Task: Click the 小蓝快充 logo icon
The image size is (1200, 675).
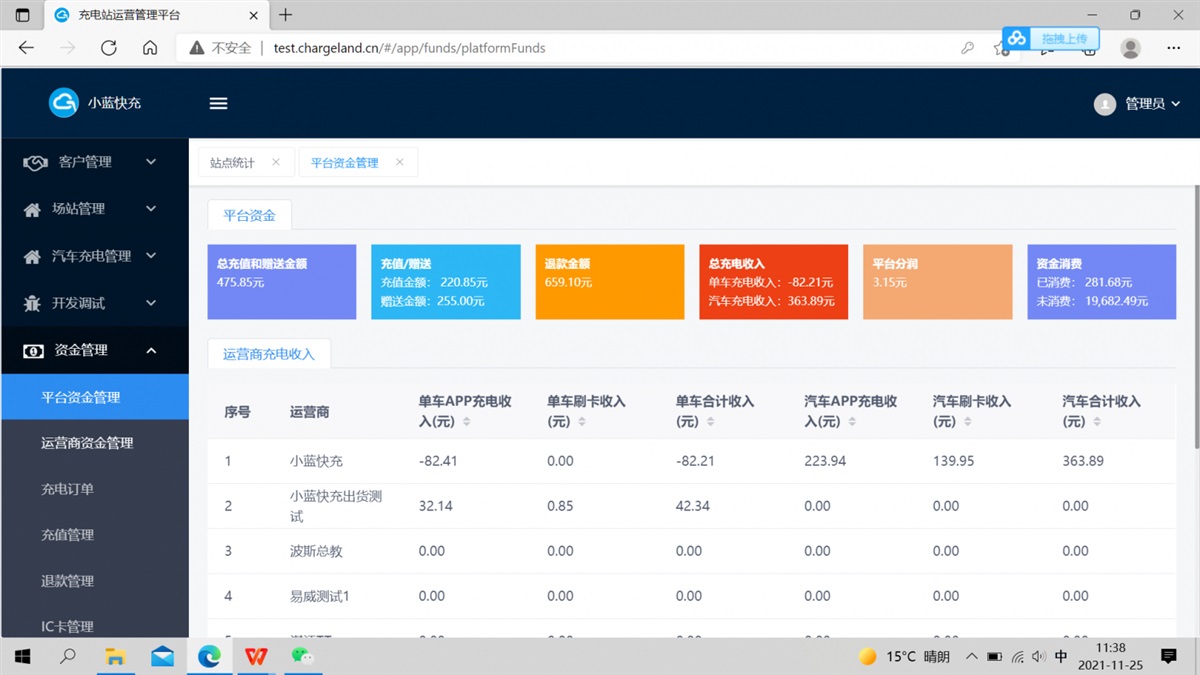Action: pos(62,102)
